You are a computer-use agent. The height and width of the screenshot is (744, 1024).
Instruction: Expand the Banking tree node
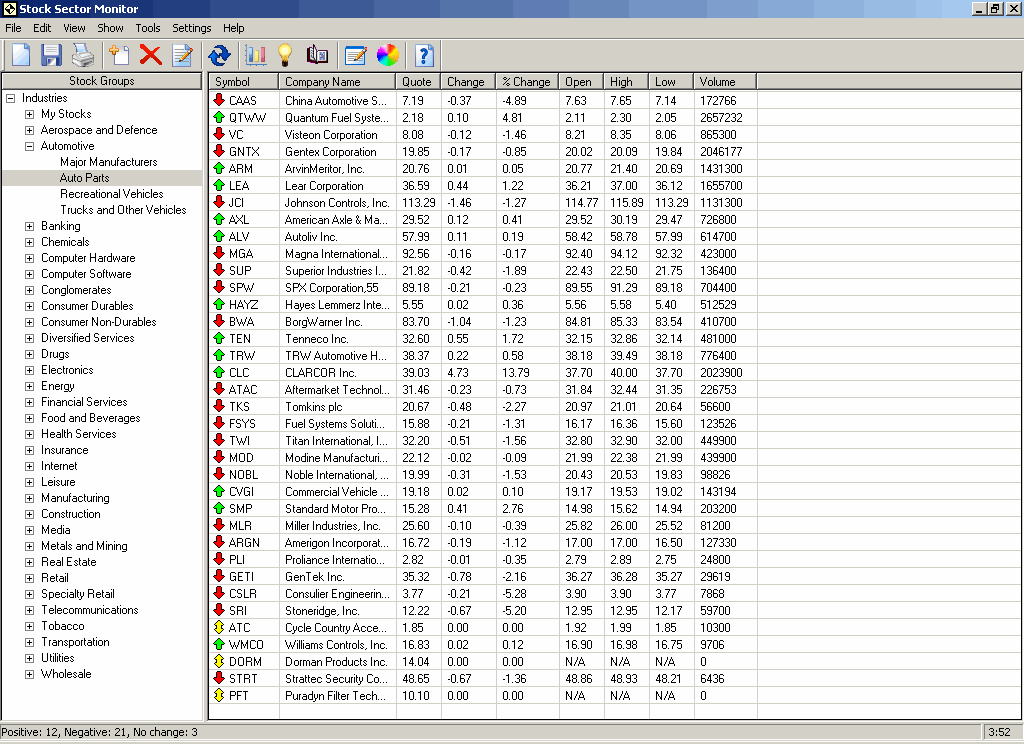[30, 226]
